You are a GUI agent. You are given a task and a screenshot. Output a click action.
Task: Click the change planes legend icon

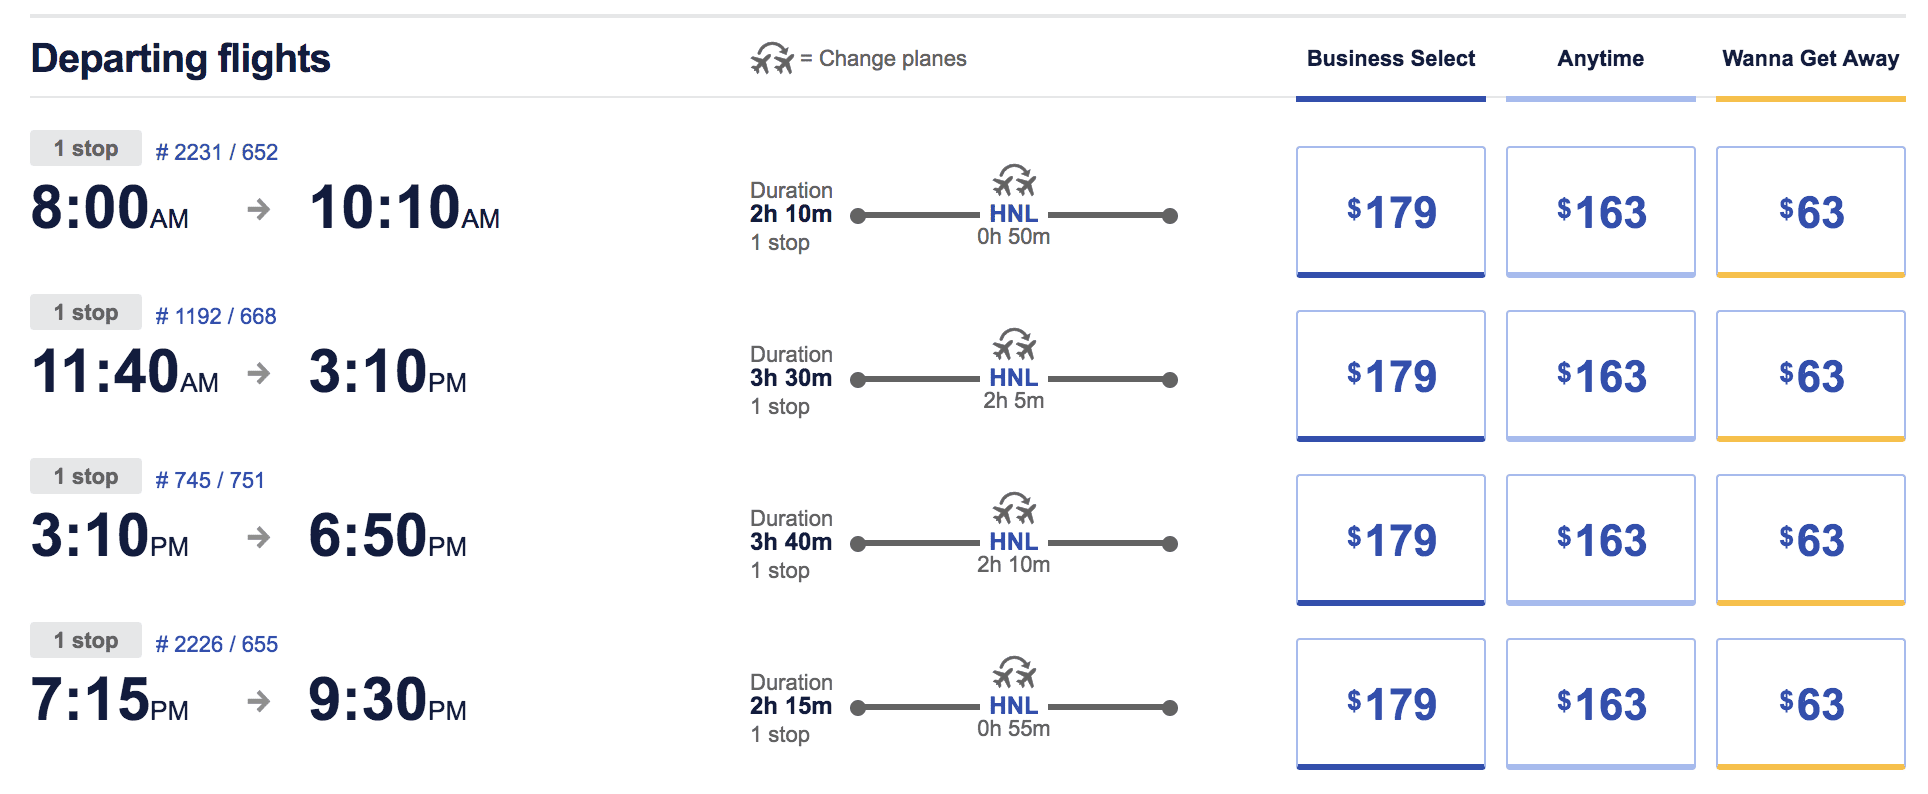pyautogui.click(x=772, y=59)
